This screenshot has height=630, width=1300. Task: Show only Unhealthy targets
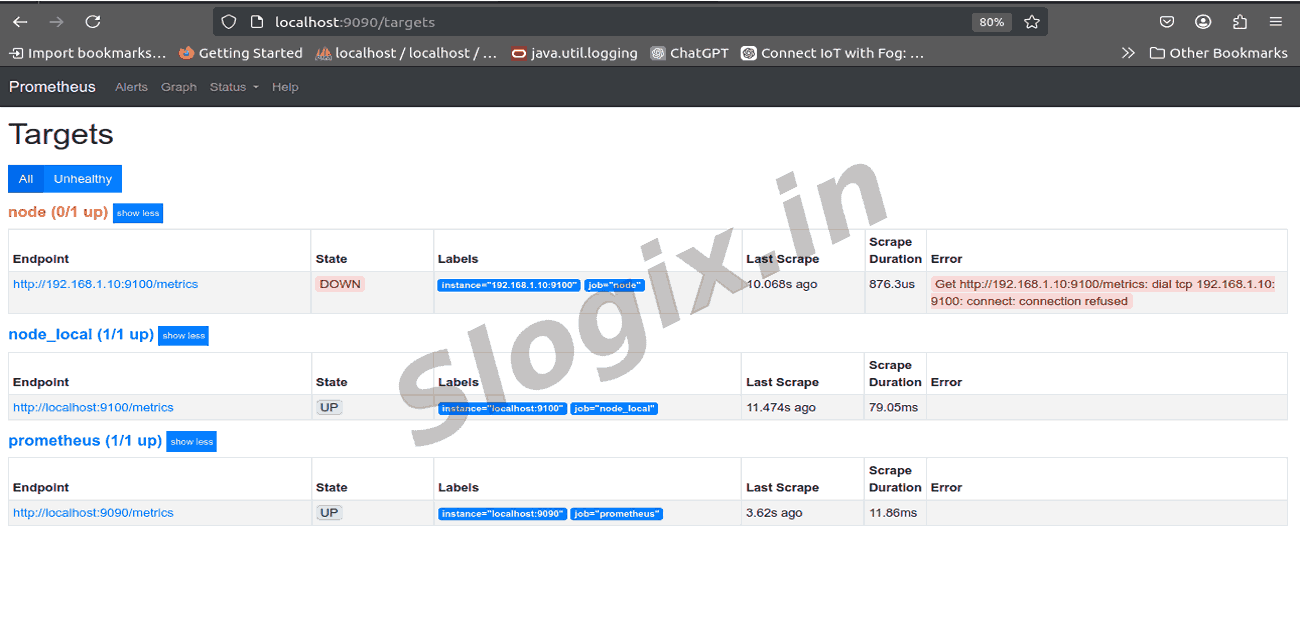(x=83, y=179)
